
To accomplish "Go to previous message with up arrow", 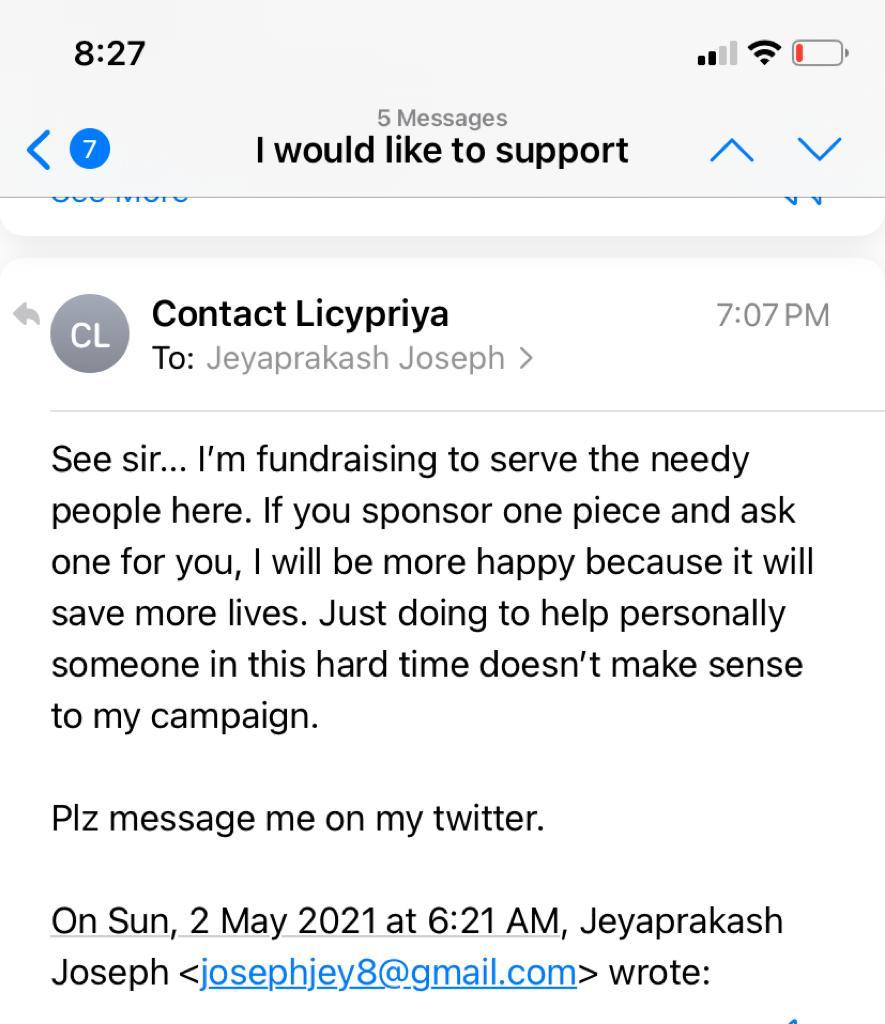I will [x=732, y=150].
